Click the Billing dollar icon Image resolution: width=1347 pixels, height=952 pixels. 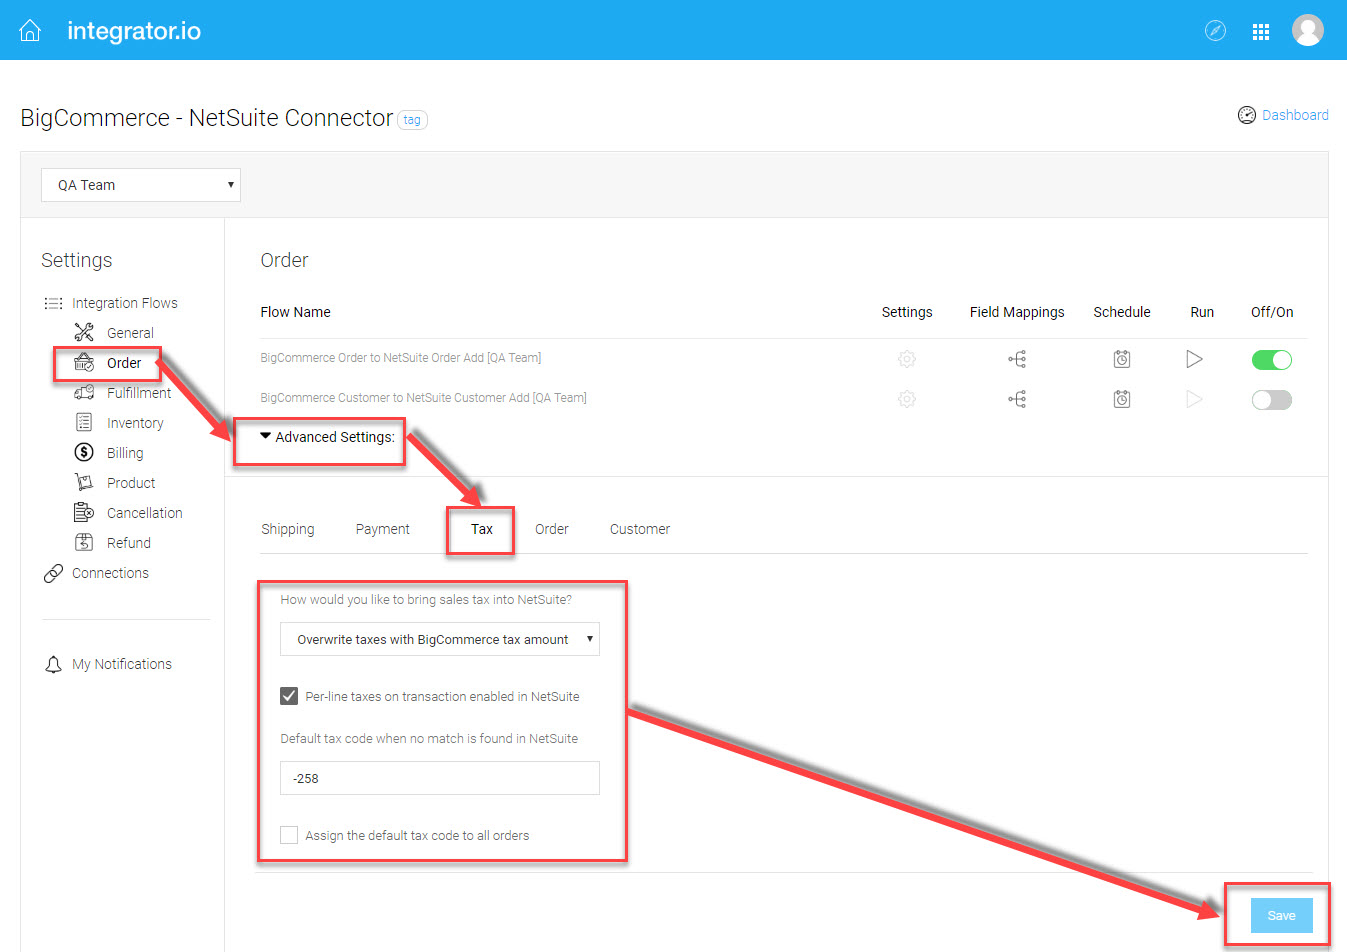[84, 452]
